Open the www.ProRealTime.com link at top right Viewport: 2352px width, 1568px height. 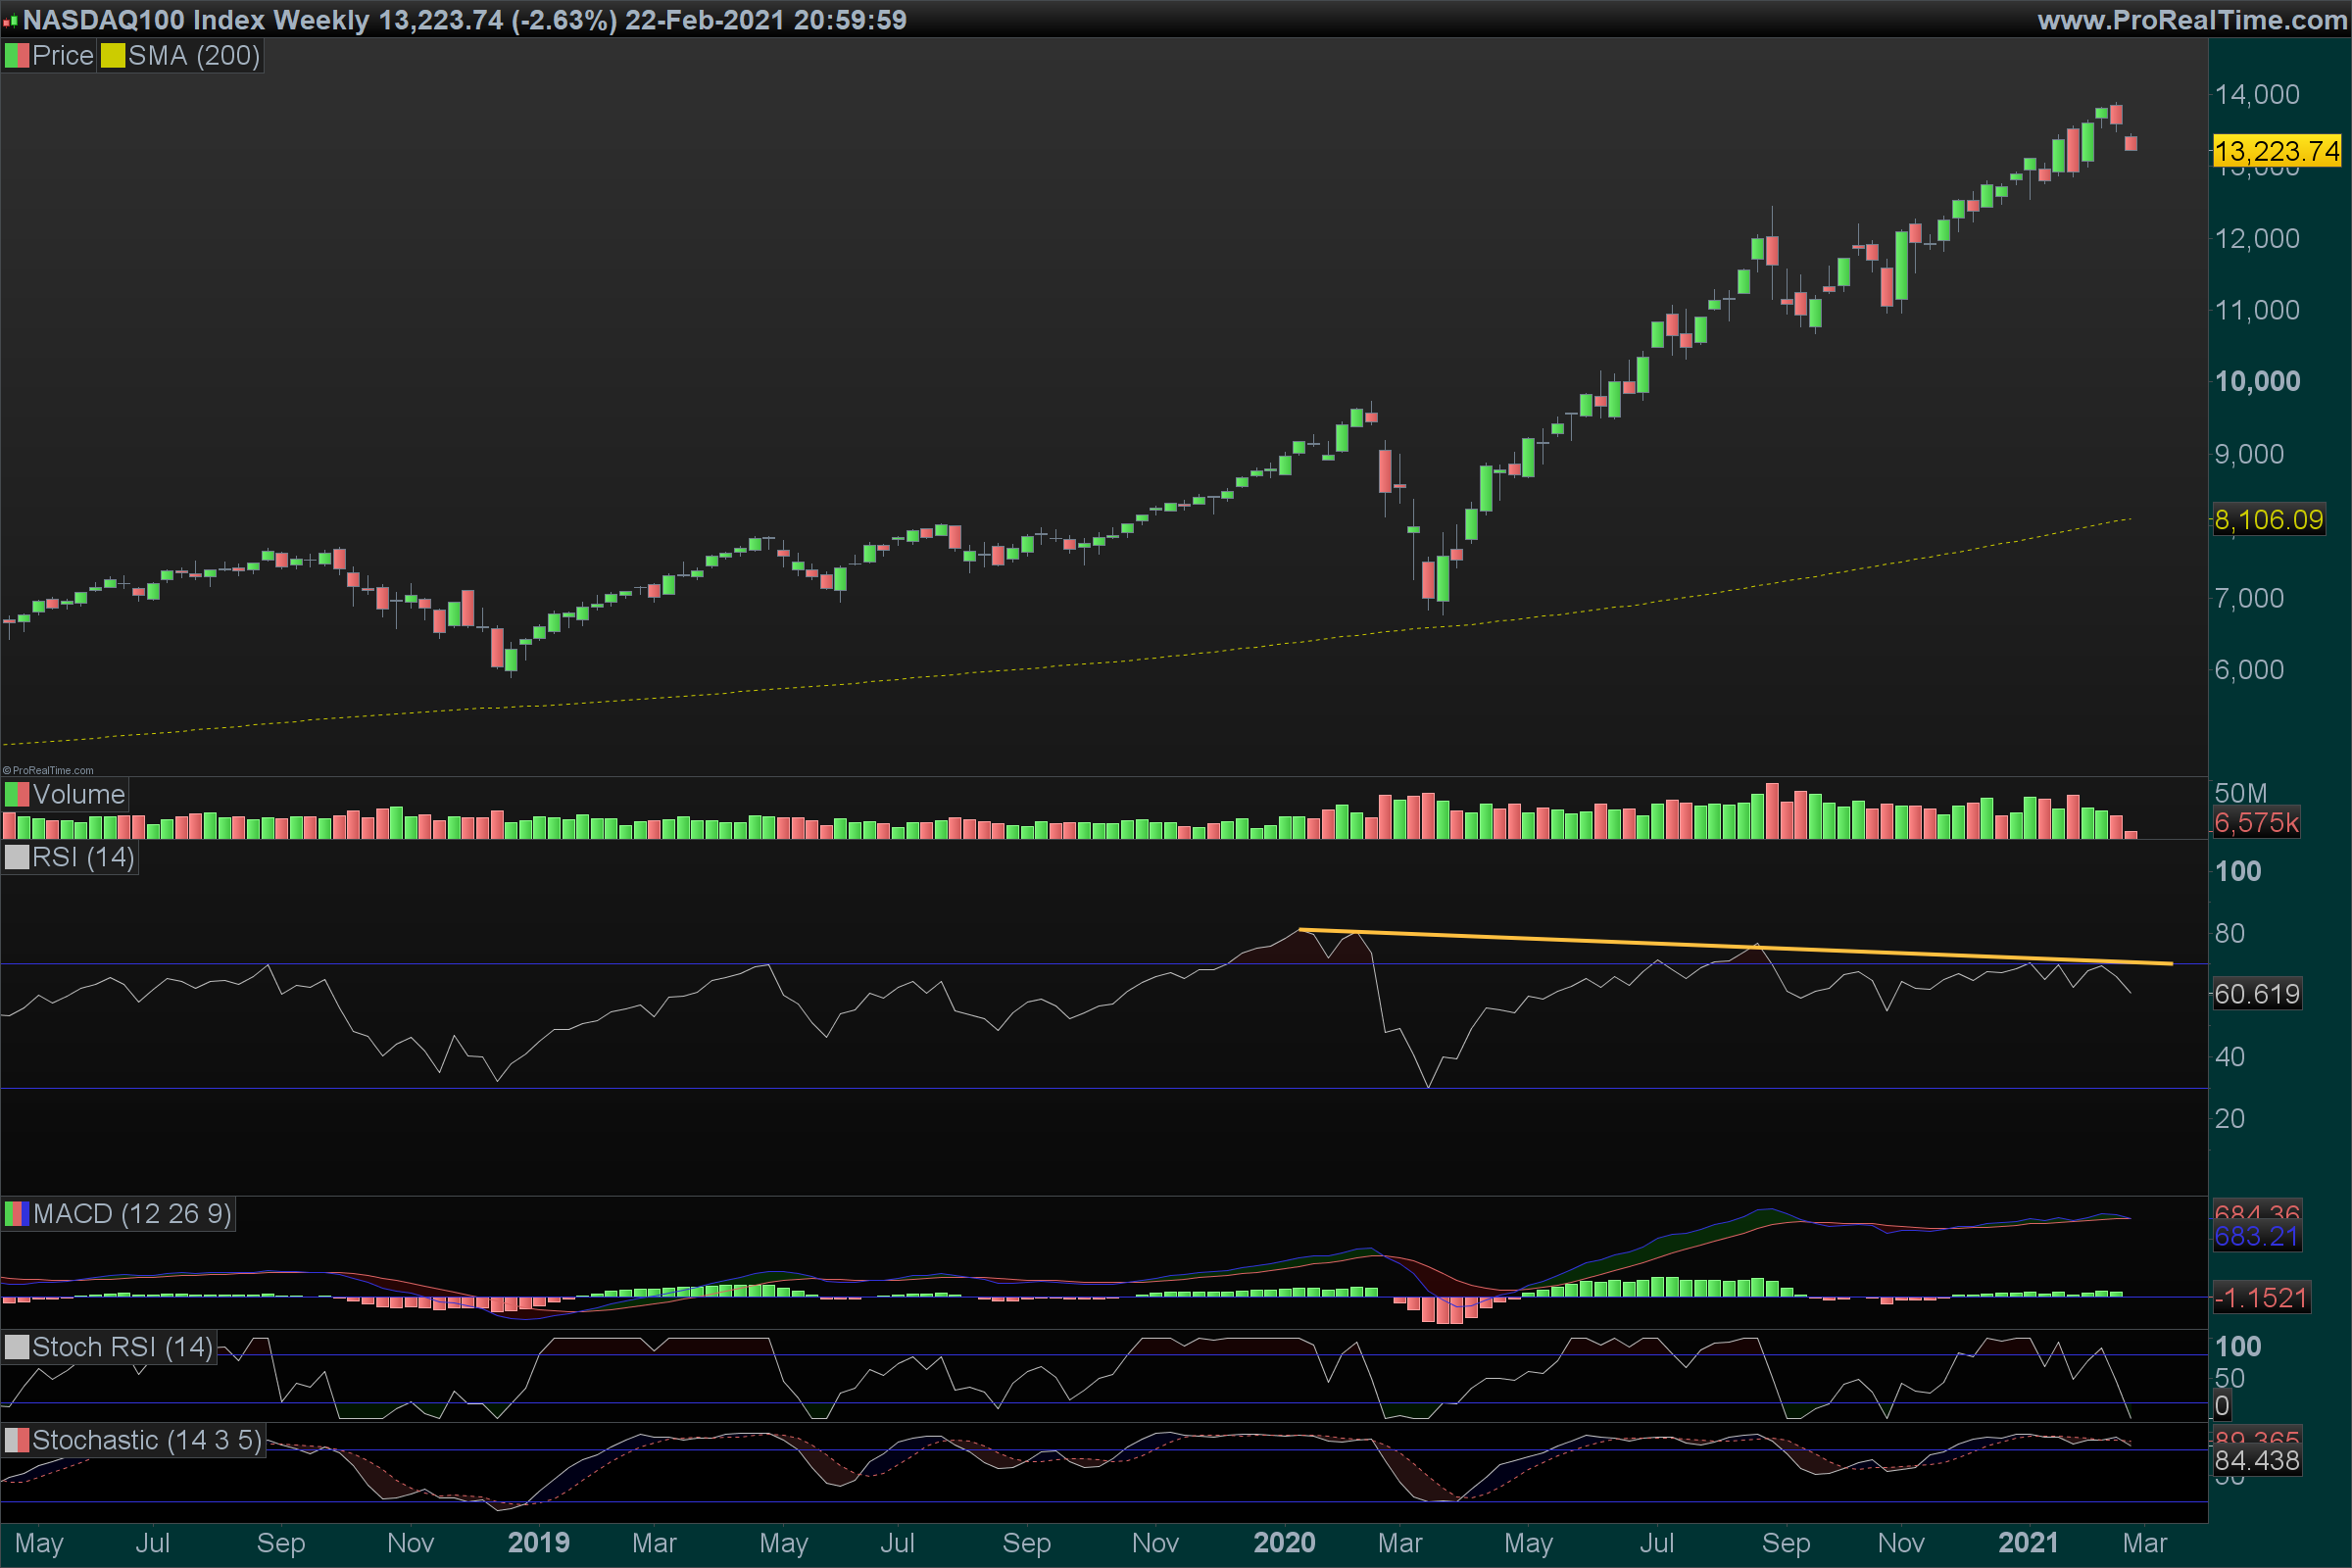(2191, 20)
